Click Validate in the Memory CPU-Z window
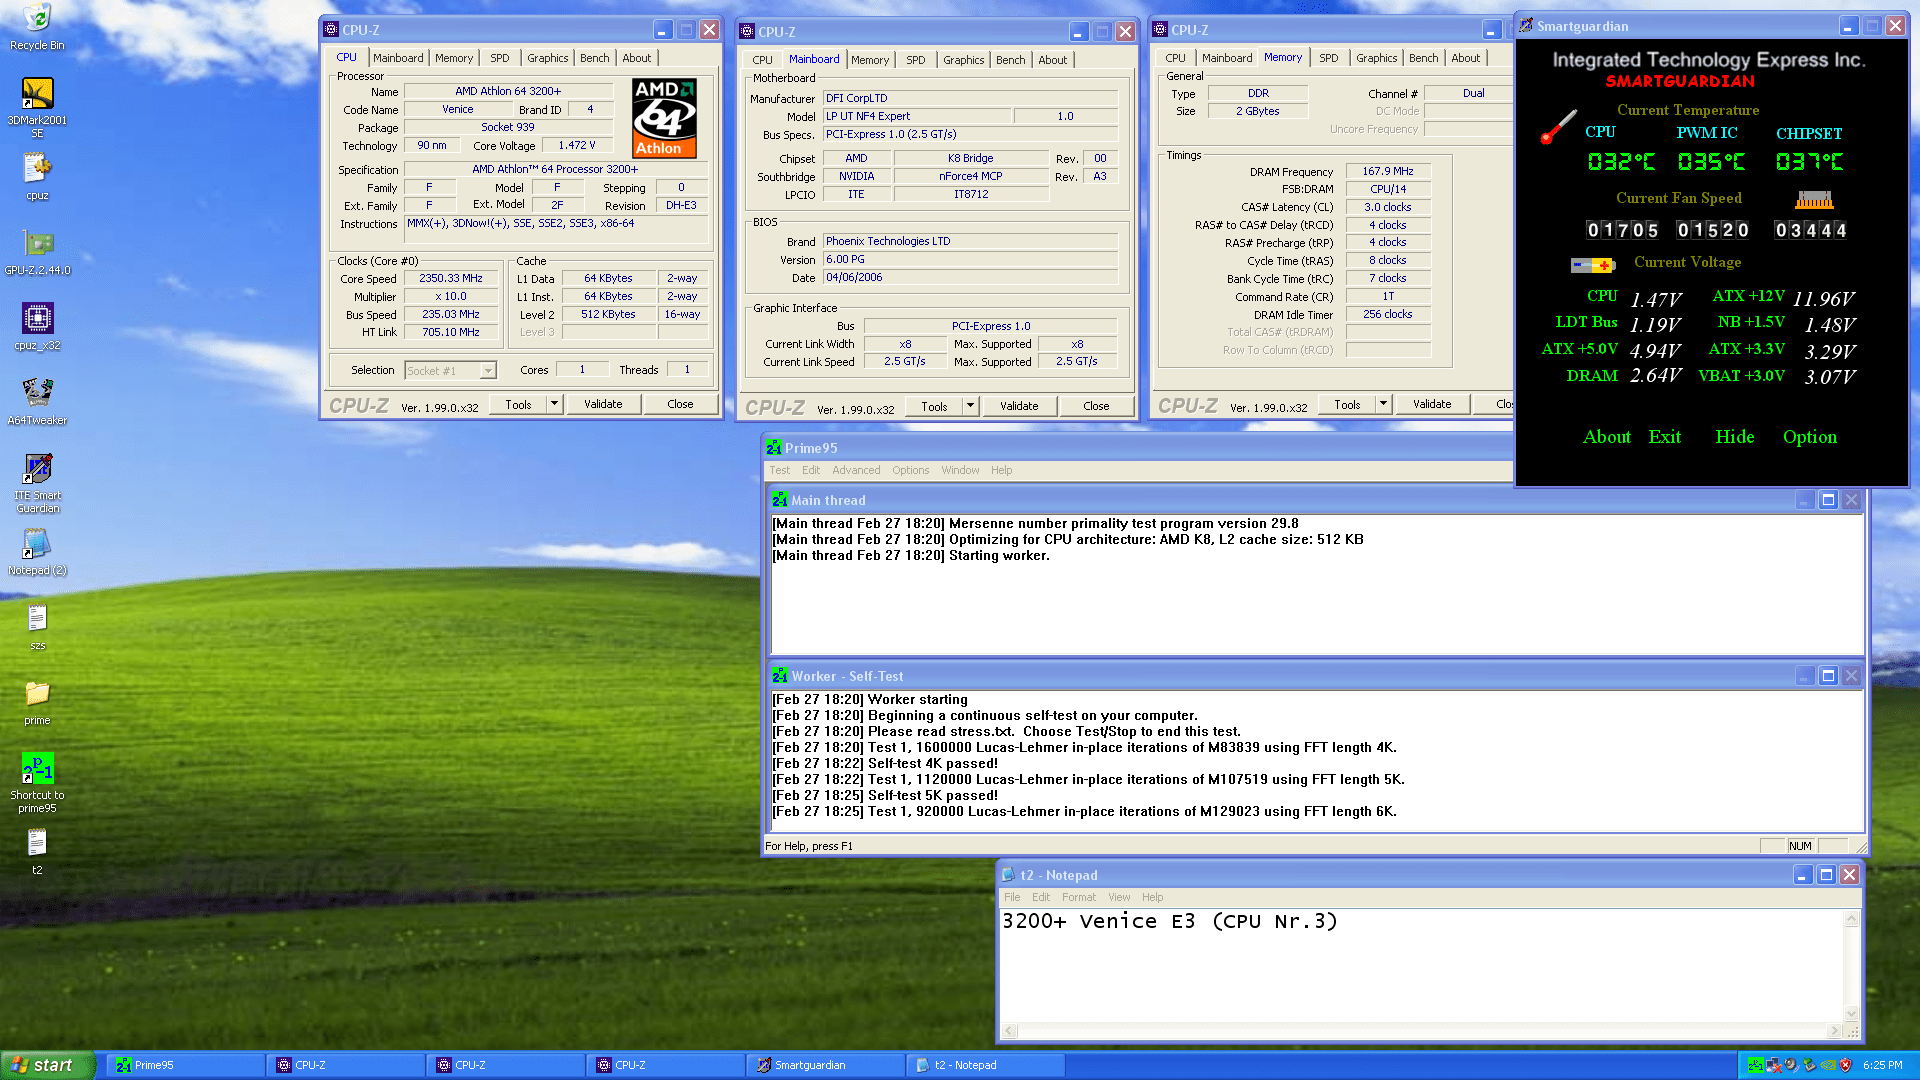 point(1432,404)
